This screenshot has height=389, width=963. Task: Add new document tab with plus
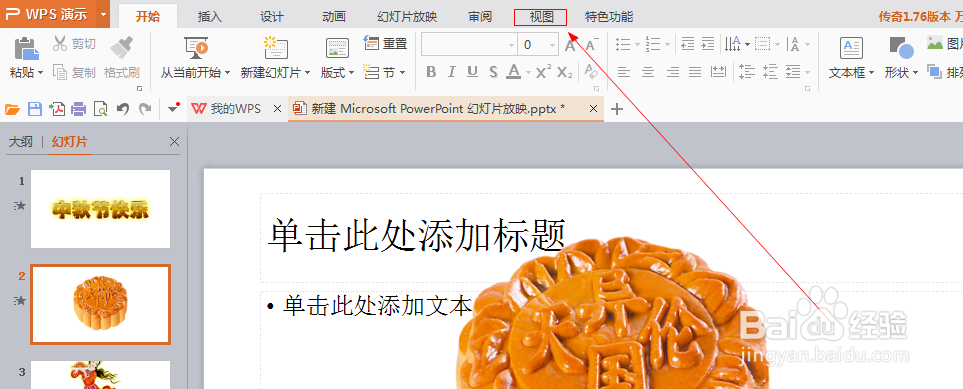coord(617,109)
